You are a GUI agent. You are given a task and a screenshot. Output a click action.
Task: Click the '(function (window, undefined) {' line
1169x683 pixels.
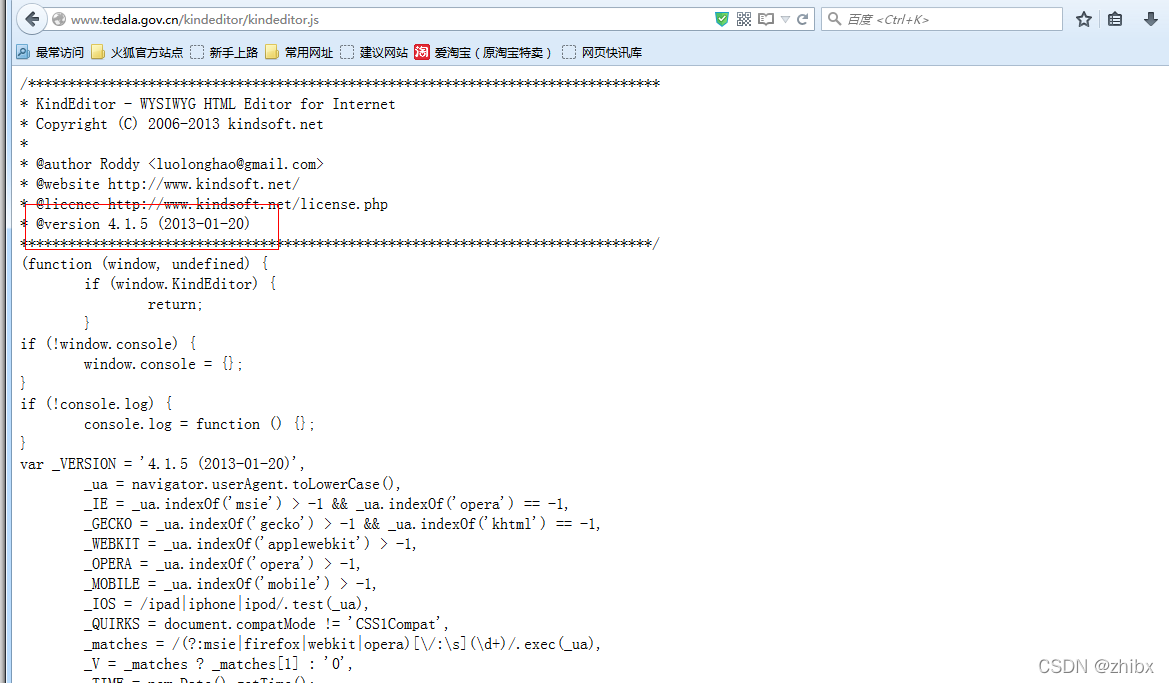[145, 264]
